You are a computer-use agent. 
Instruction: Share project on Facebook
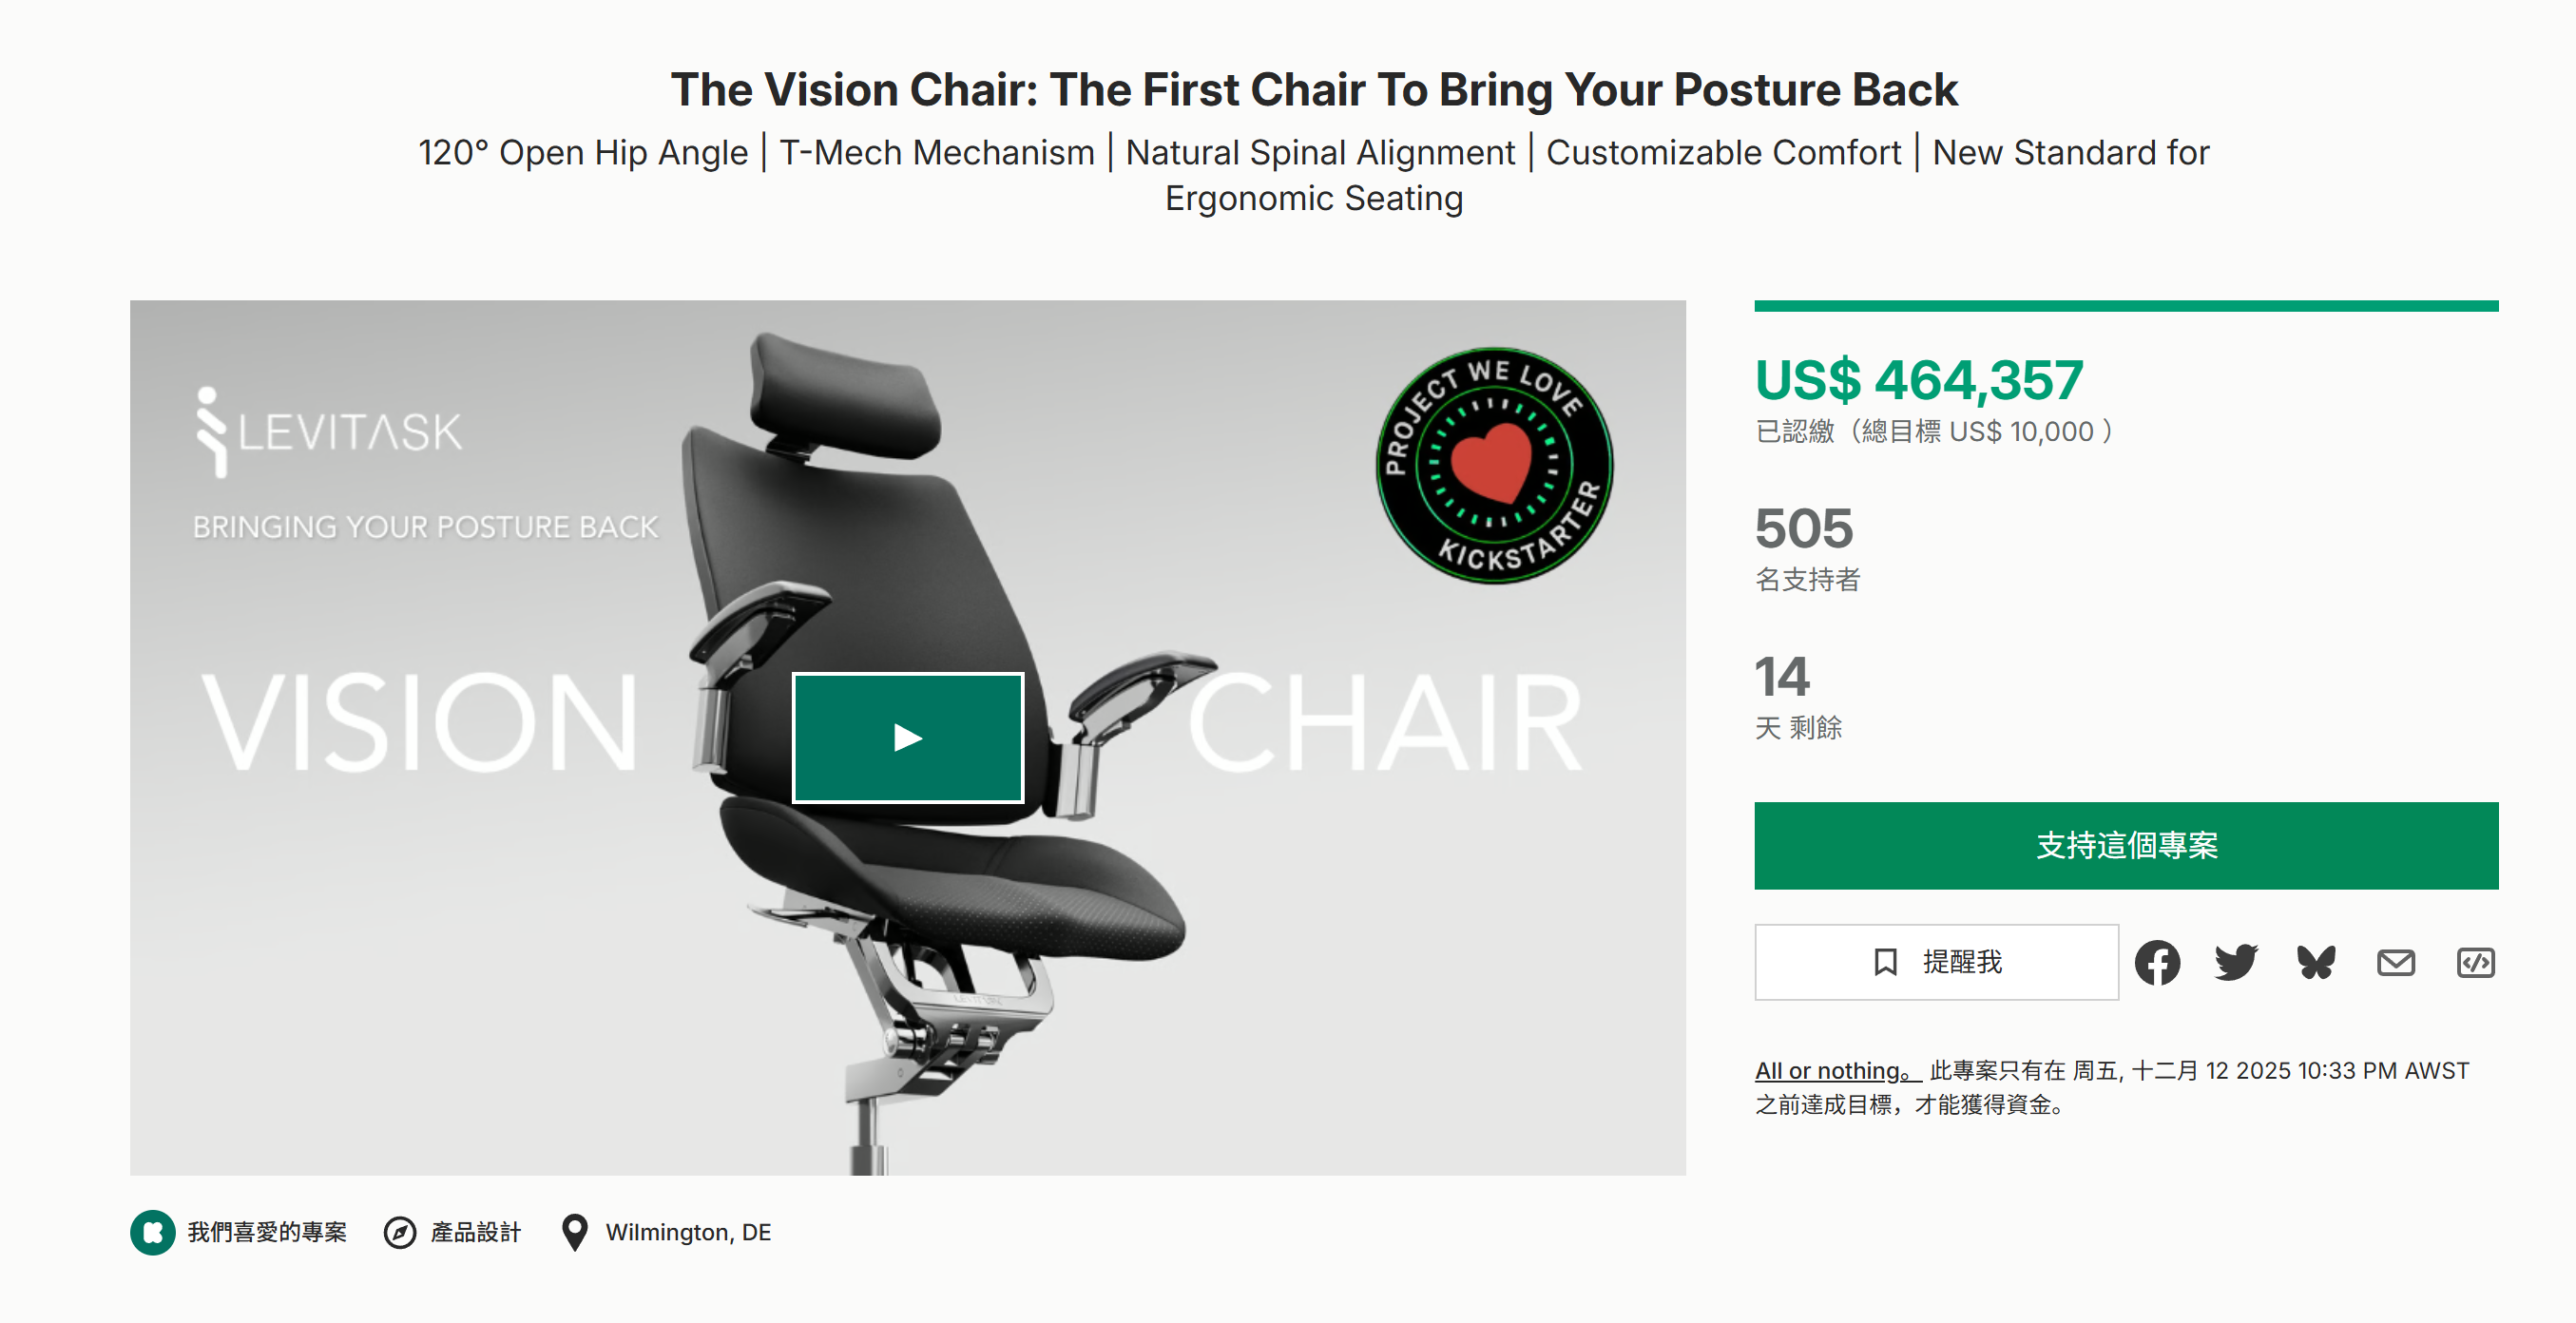coord(2157,962)
